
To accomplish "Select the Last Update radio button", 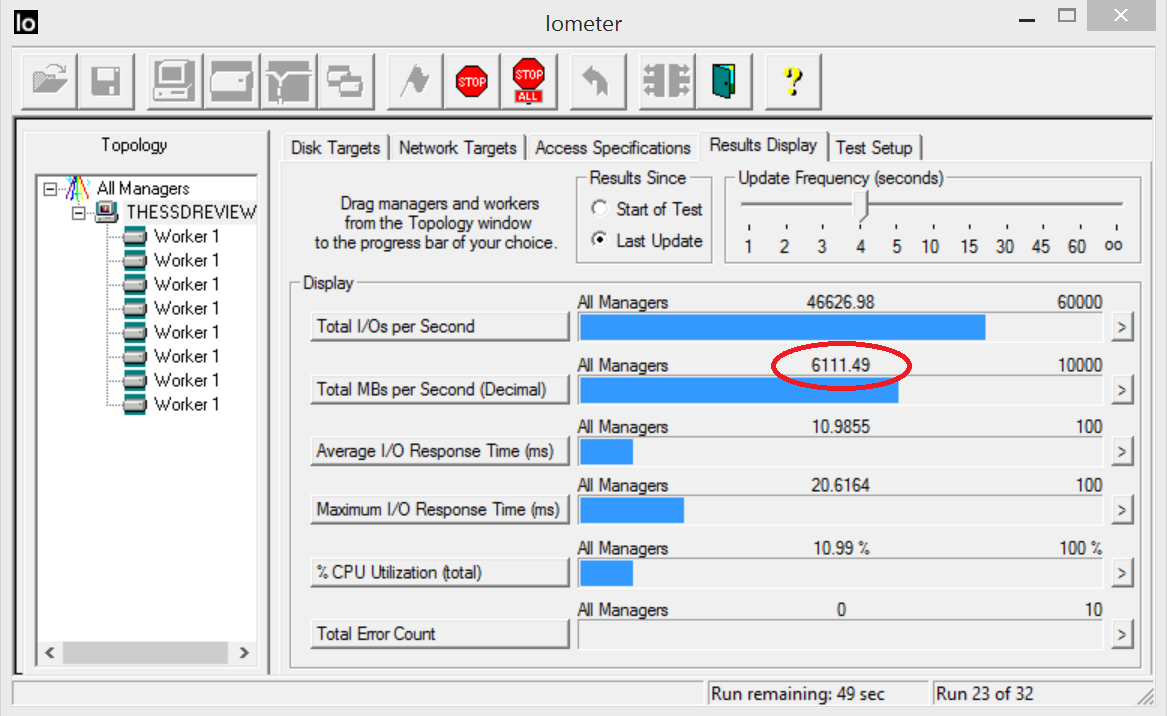I will (x=600, y=241).
